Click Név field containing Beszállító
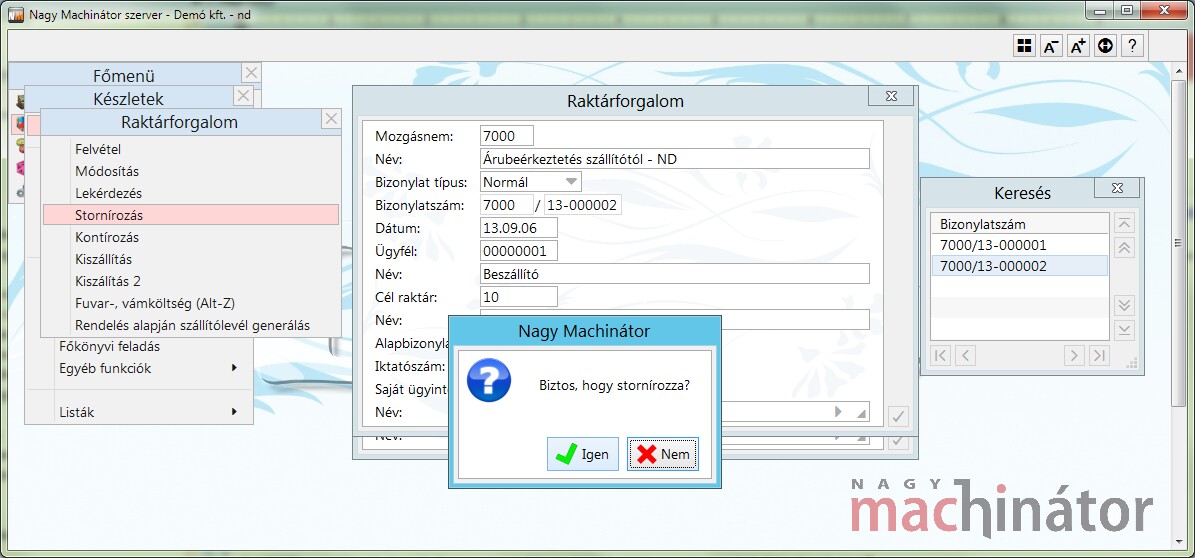Screen dimensions: 1195x558 674,274
